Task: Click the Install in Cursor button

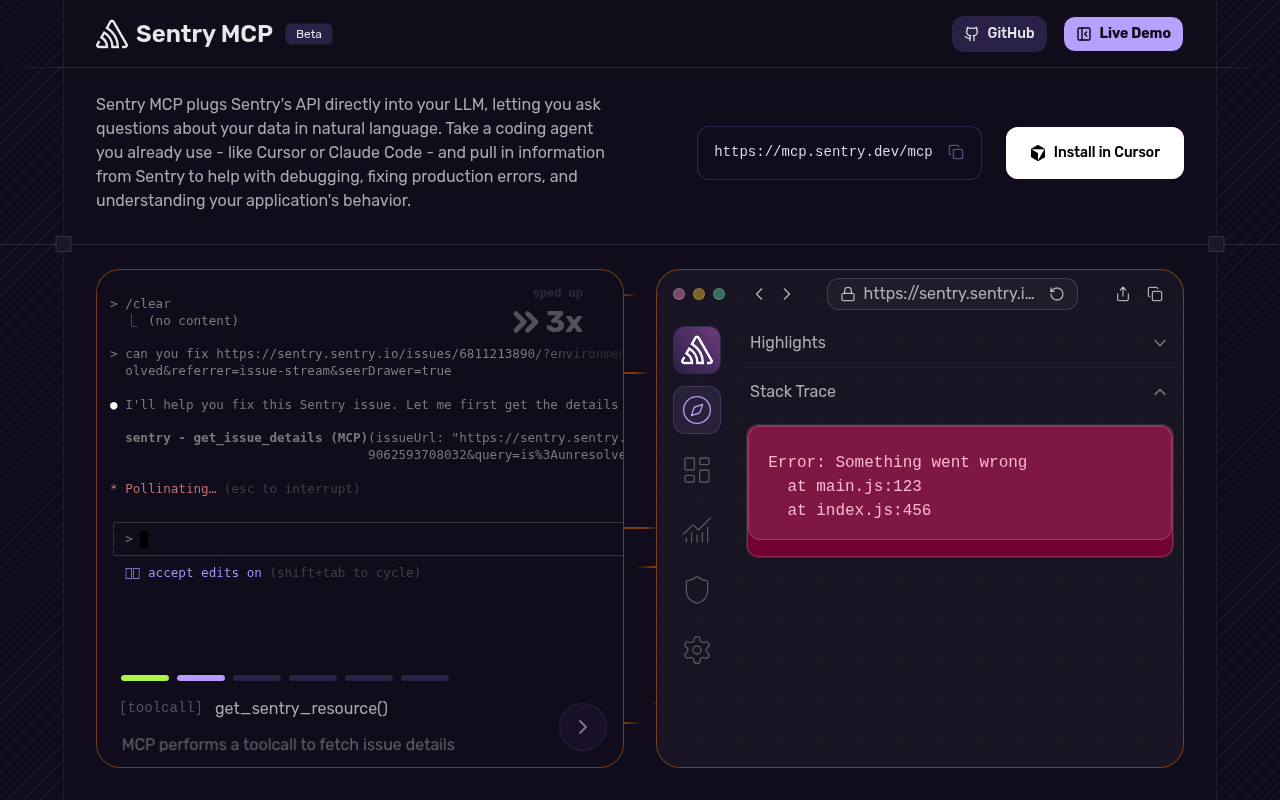Action: pos(1095,153)
